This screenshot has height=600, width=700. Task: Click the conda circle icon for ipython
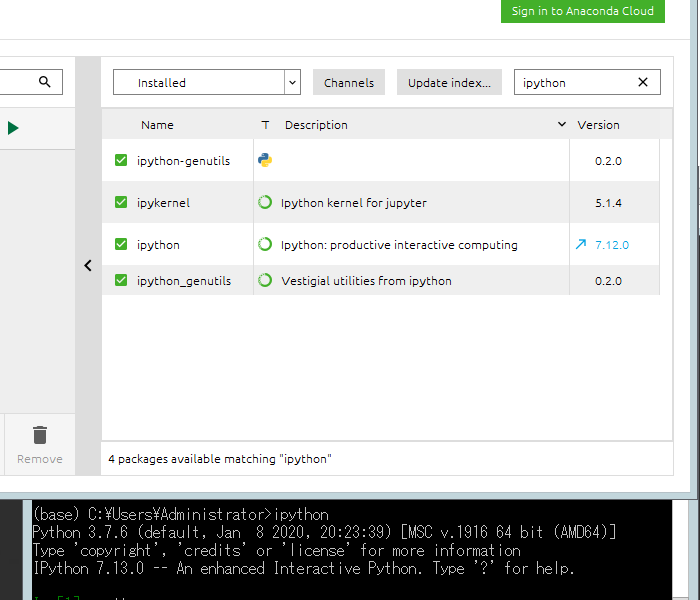pyautogui.click(x=265, y=244)
